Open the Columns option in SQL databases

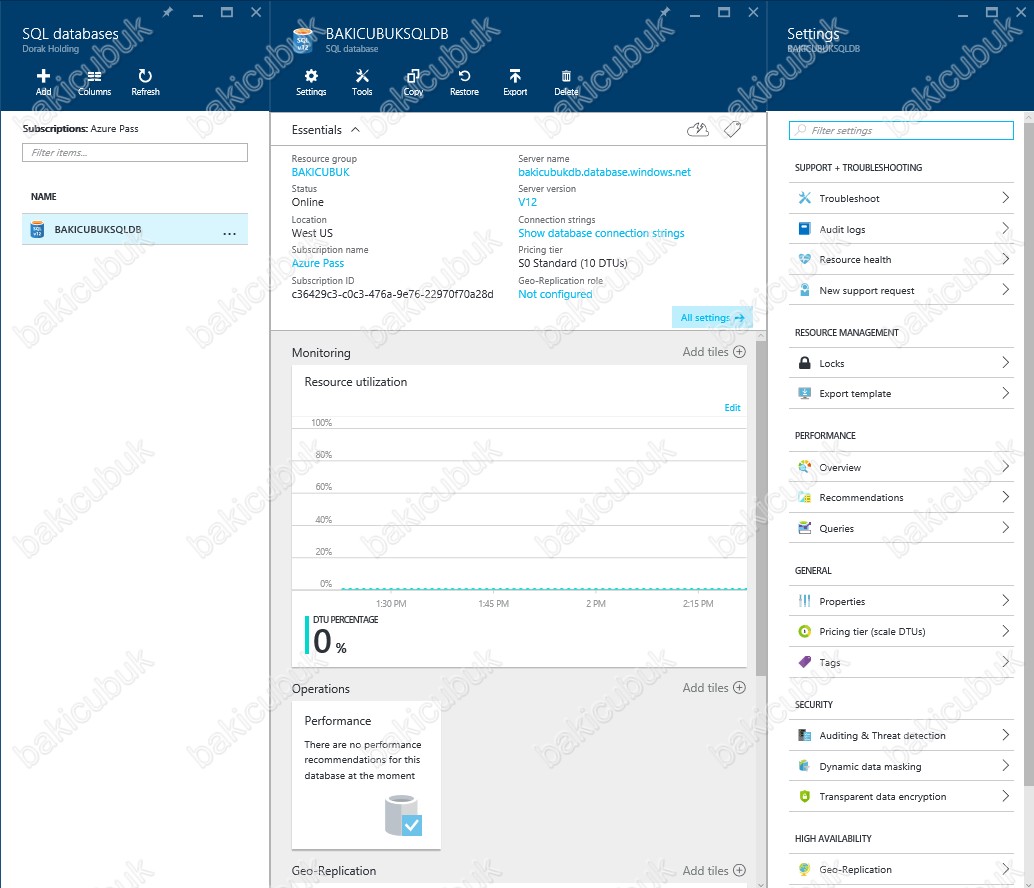coord(94,82)
